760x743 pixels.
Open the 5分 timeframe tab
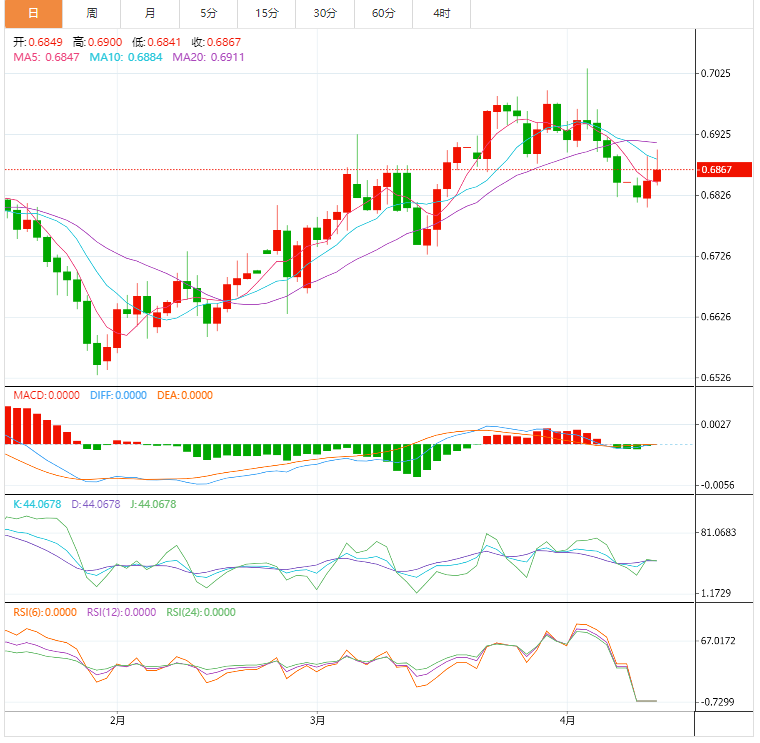coord(208,13)
